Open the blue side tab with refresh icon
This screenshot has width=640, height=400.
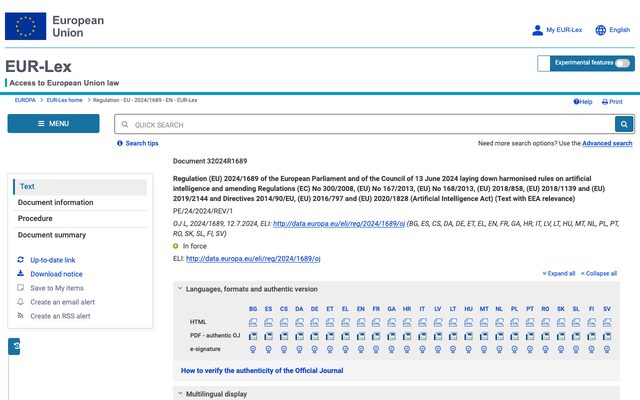point(14,346)
